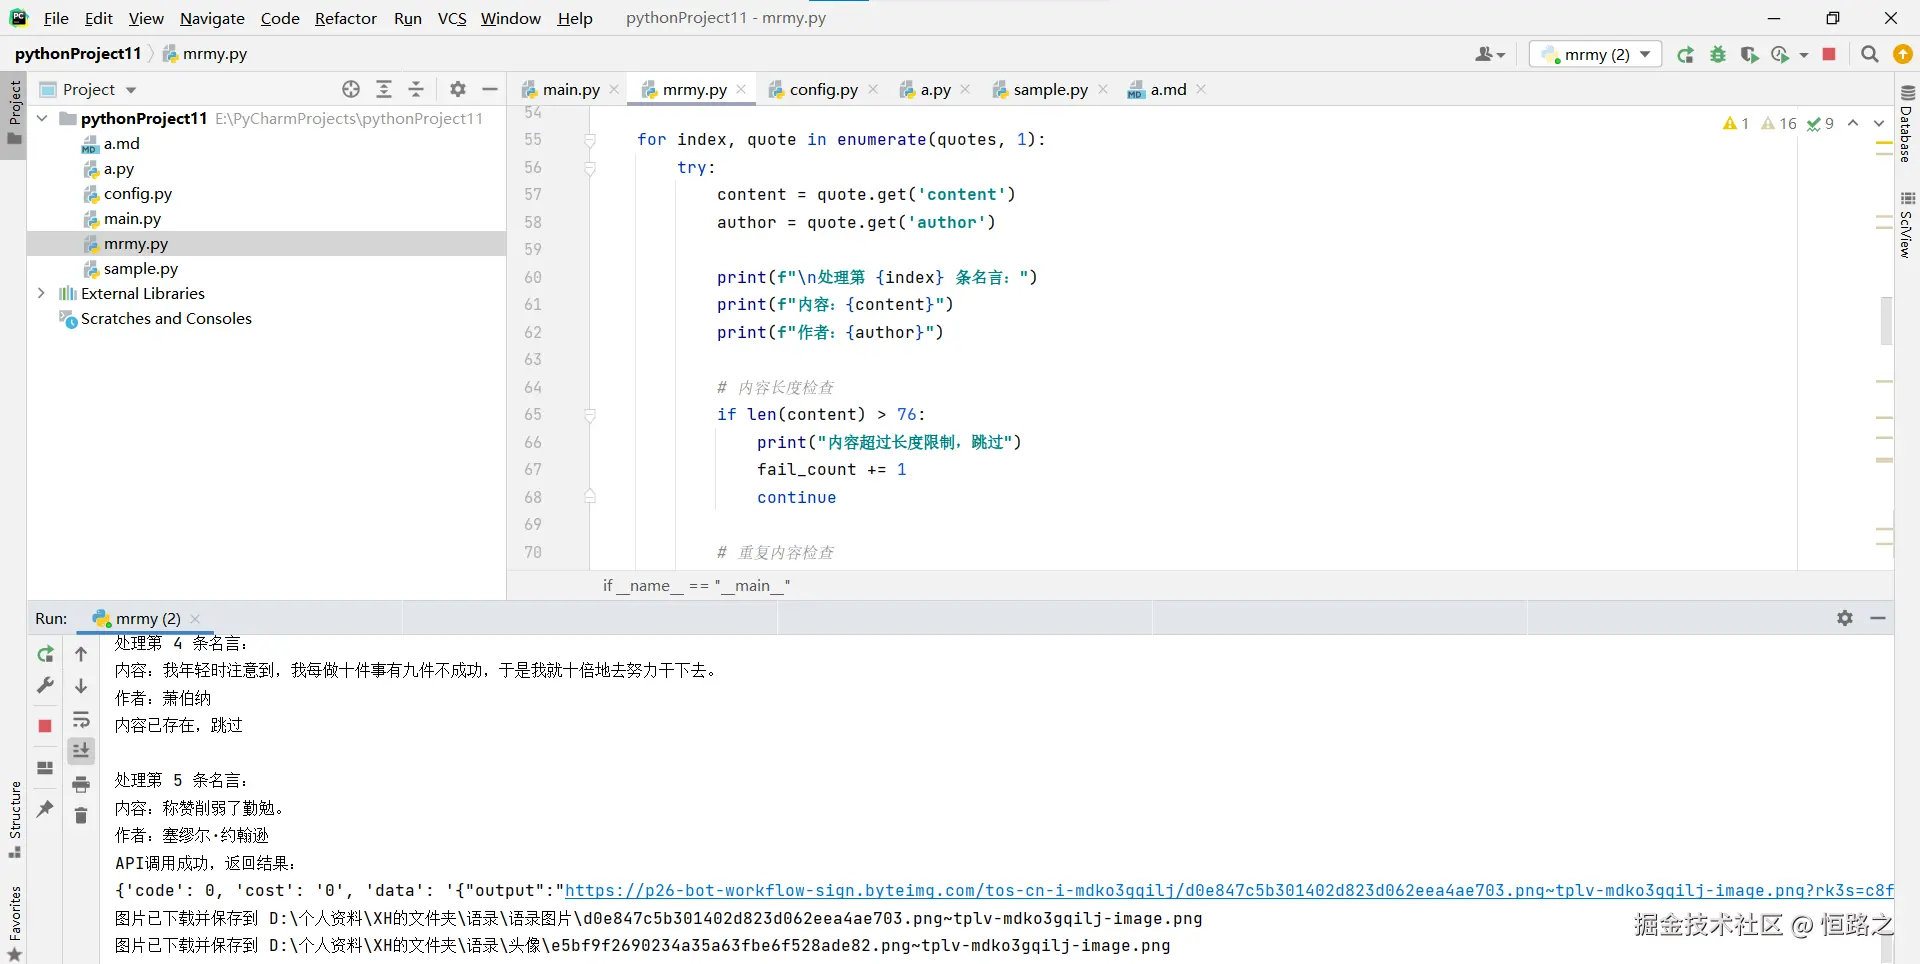Select Scratches and Consoles in the tree
The width and height of the screenshot is (1920, 964).
tap(166, 318)
